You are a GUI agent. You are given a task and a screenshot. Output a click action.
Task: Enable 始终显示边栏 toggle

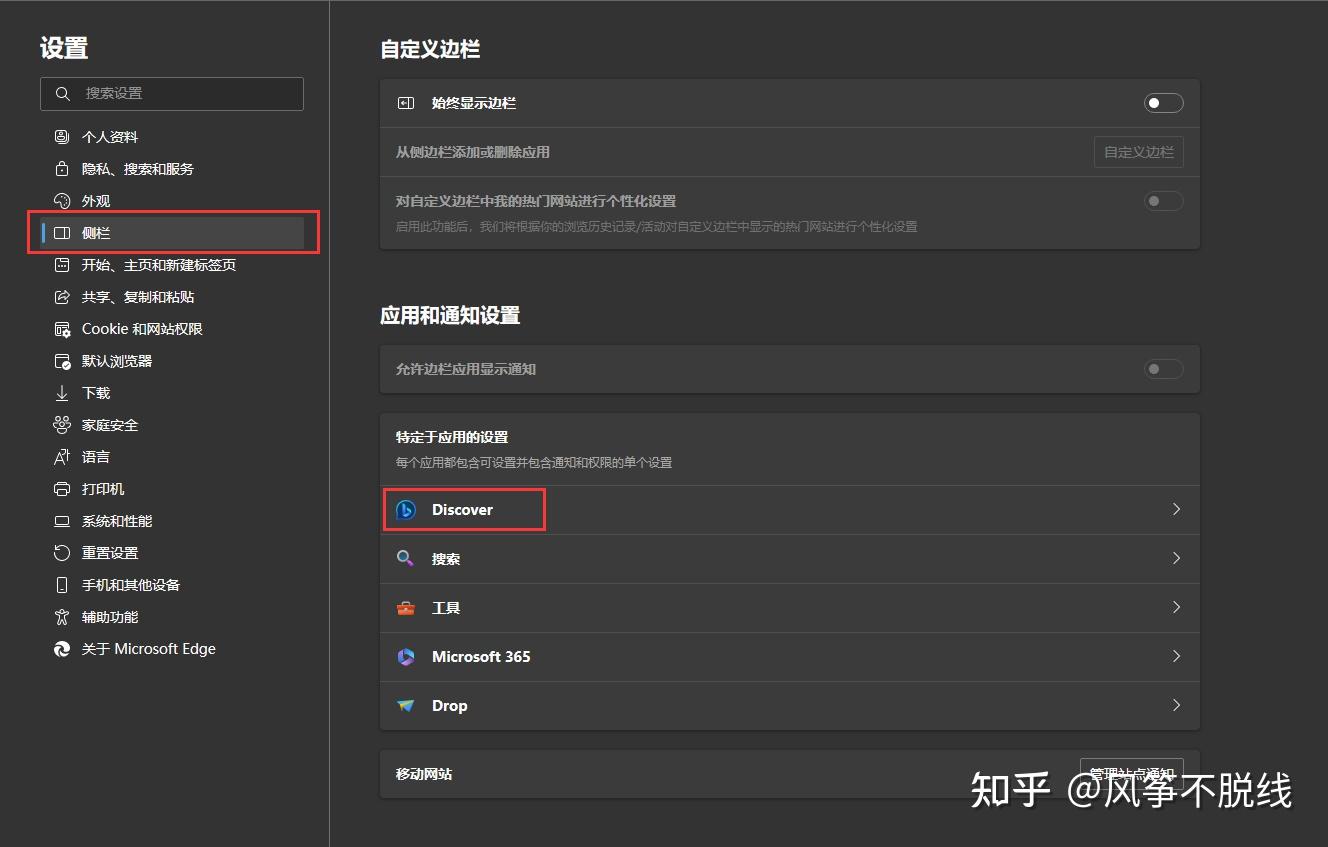(1163, 102)
